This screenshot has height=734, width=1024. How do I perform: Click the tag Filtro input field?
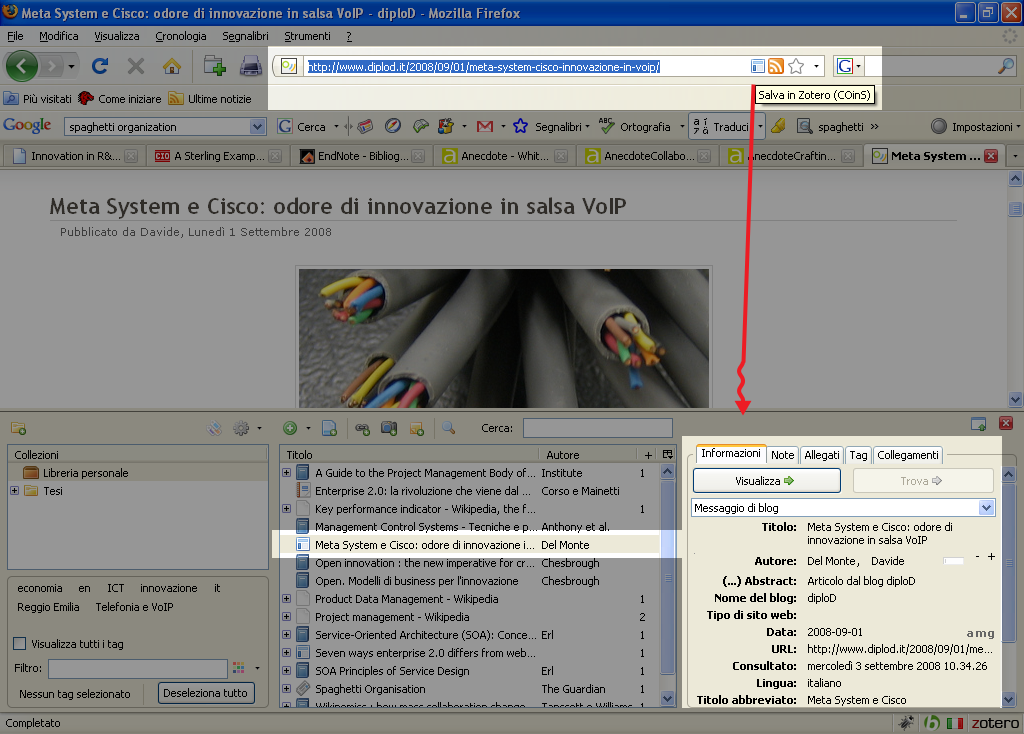pyautogui.click(x=138, y=668)
